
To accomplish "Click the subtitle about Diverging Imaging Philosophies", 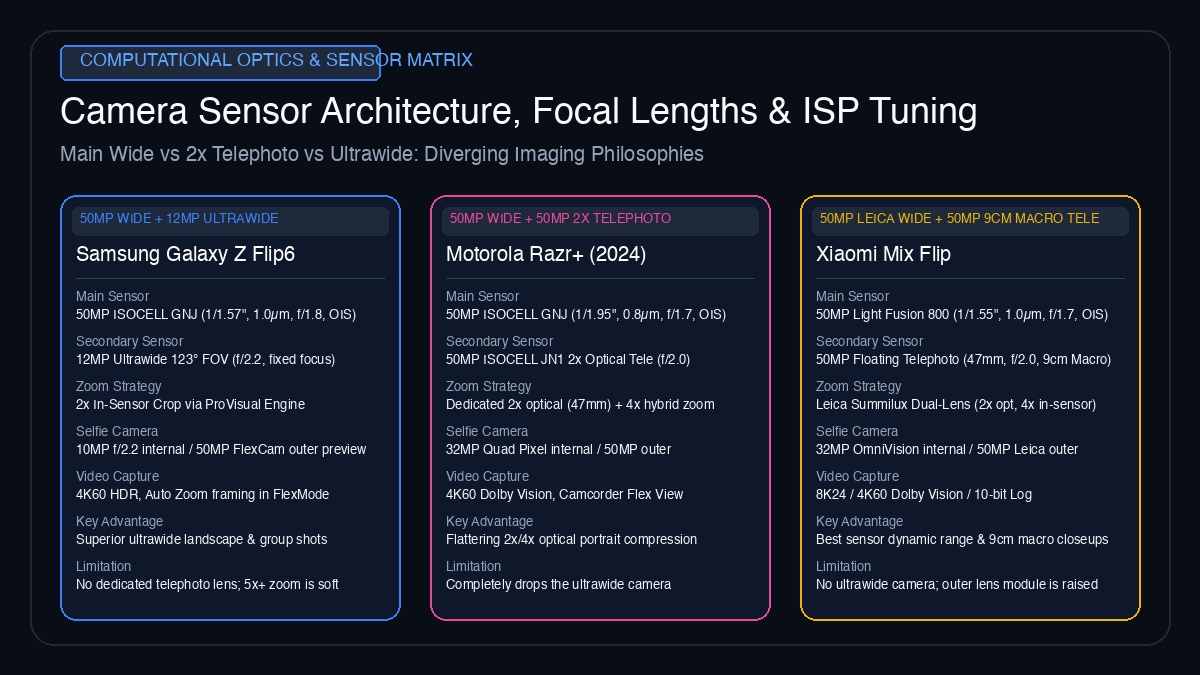I will point(382,154).
